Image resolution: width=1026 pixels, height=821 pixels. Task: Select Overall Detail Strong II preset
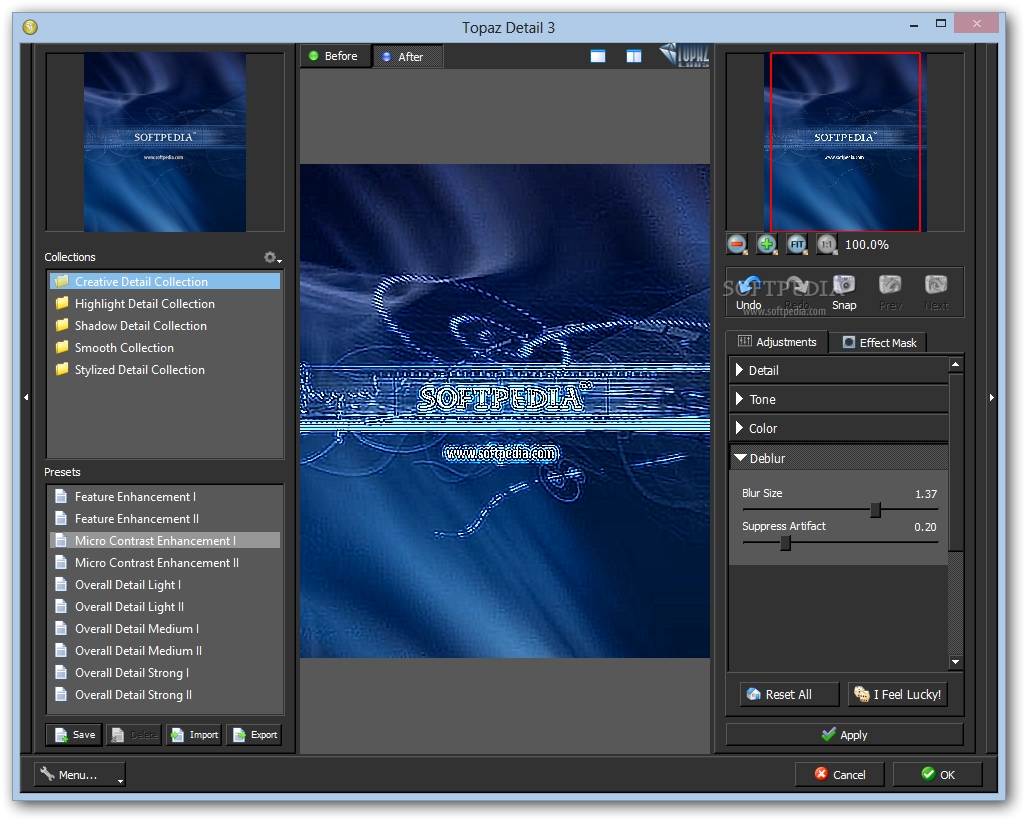165,695
